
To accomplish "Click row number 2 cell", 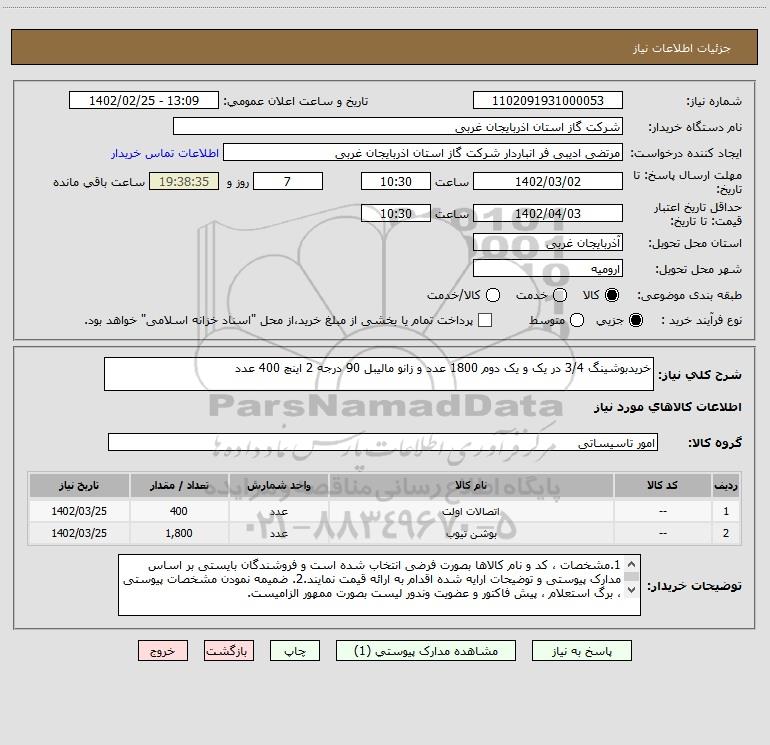I will (x=726, y=533).
